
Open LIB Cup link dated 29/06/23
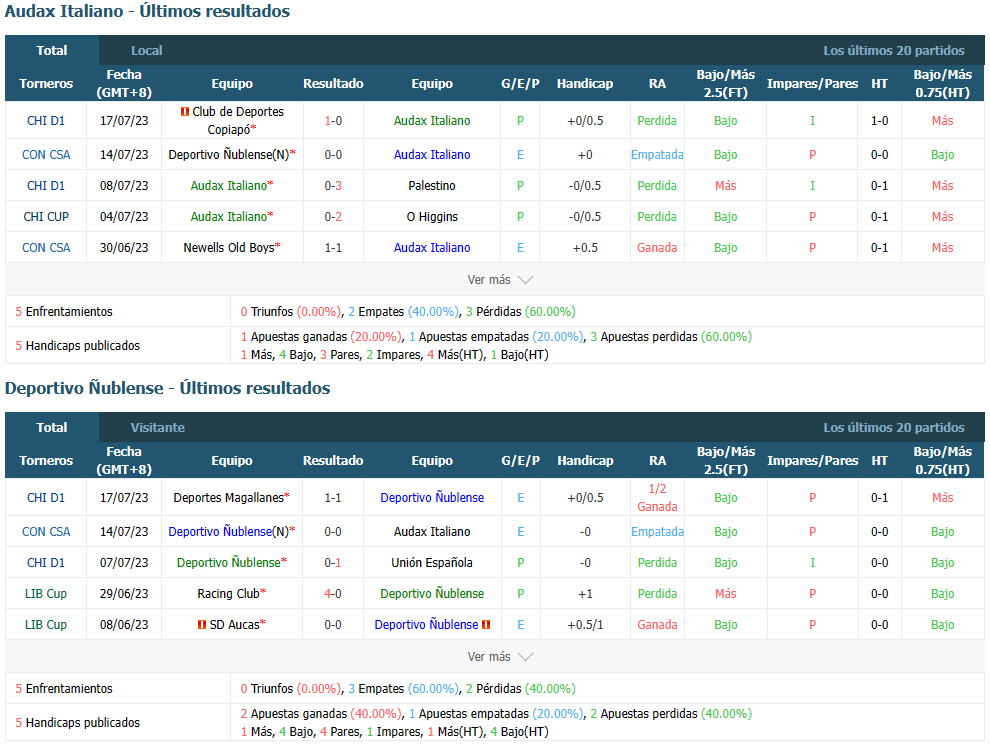pyautogui.click(x=46, y=594)
